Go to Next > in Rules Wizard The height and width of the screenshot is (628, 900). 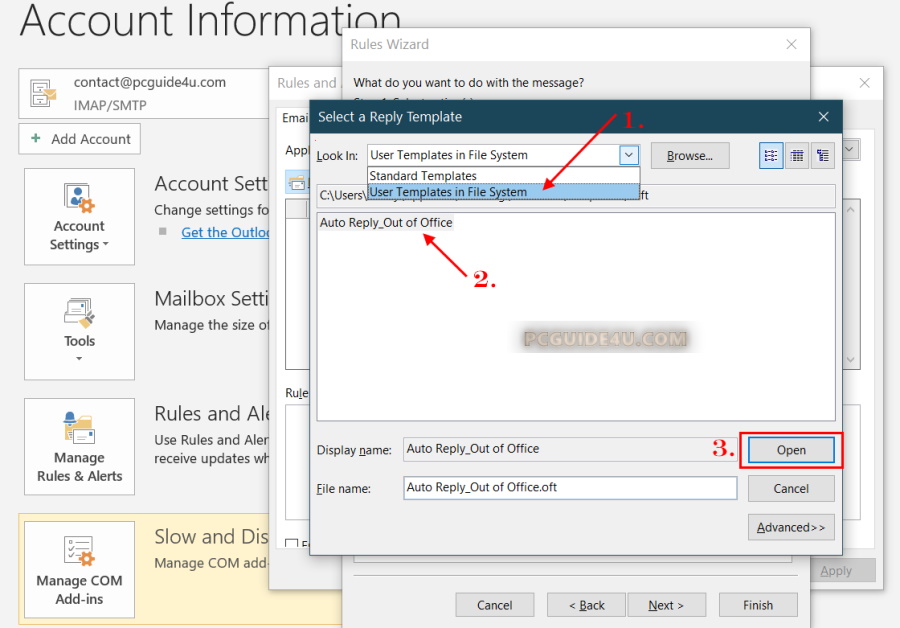tap(665, 605)
